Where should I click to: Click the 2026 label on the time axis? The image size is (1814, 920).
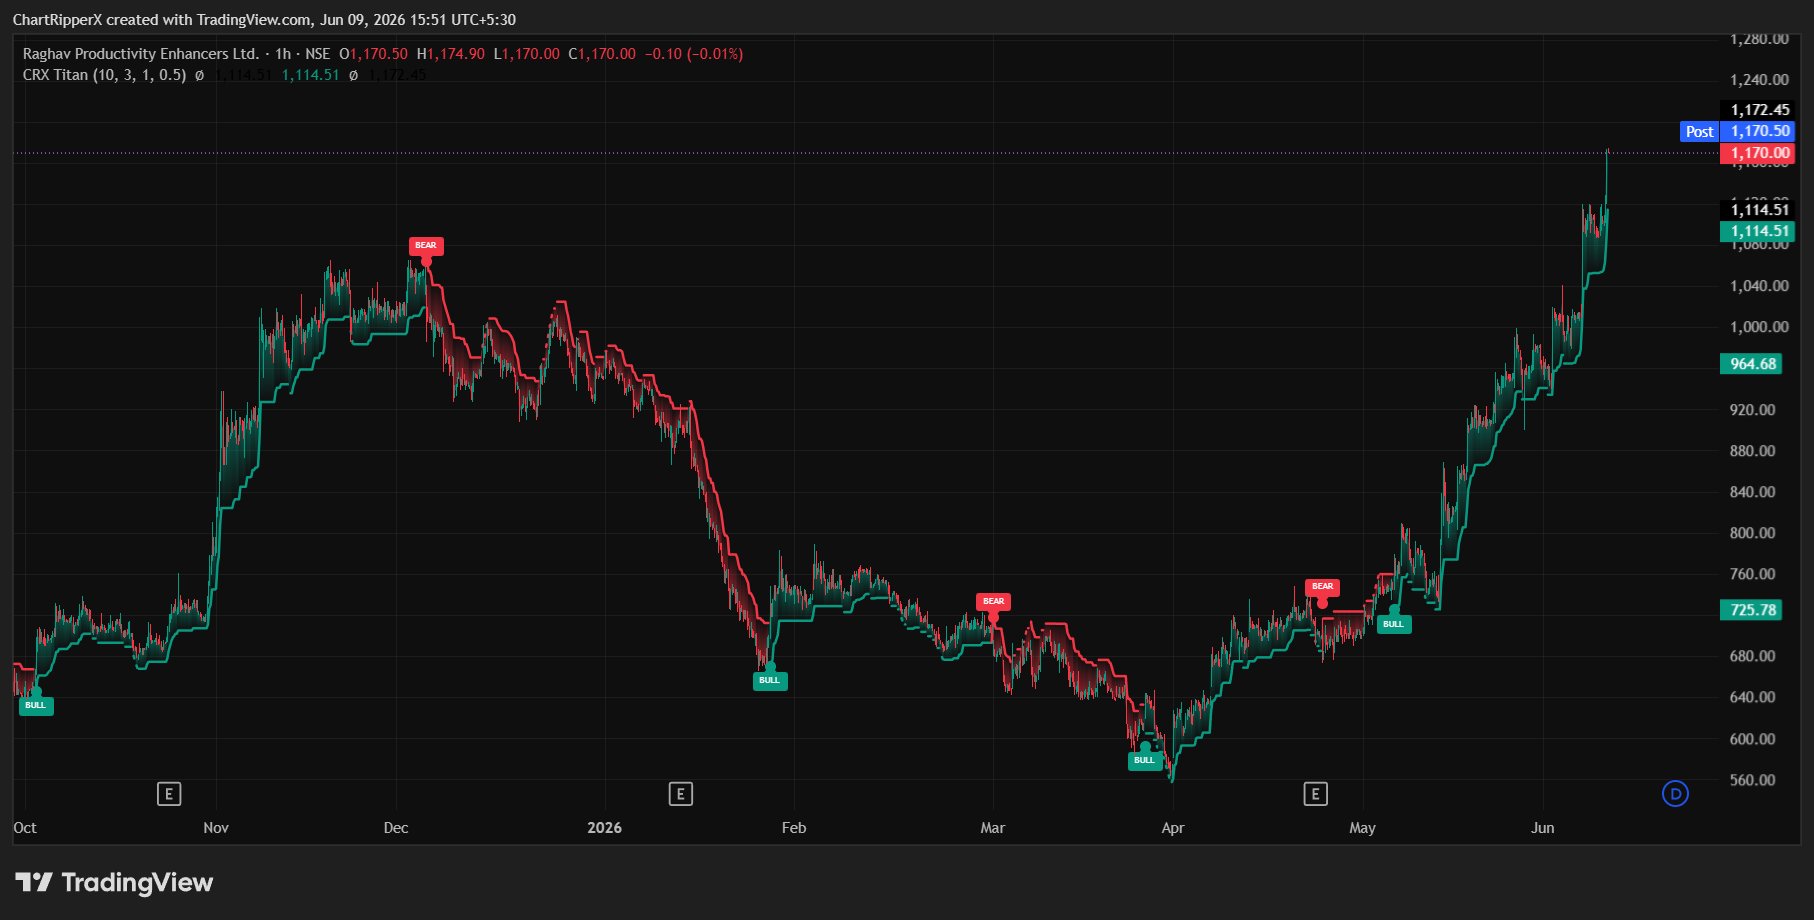coord(604,828)
